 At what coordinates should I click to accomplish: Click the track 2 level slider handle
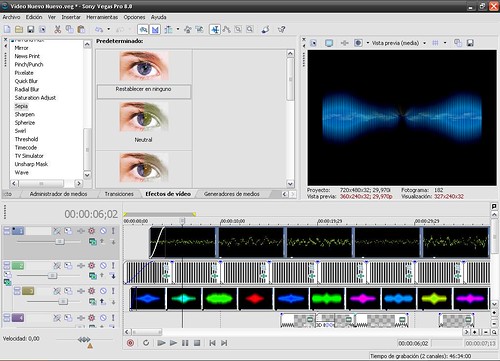tap(52, 276)
